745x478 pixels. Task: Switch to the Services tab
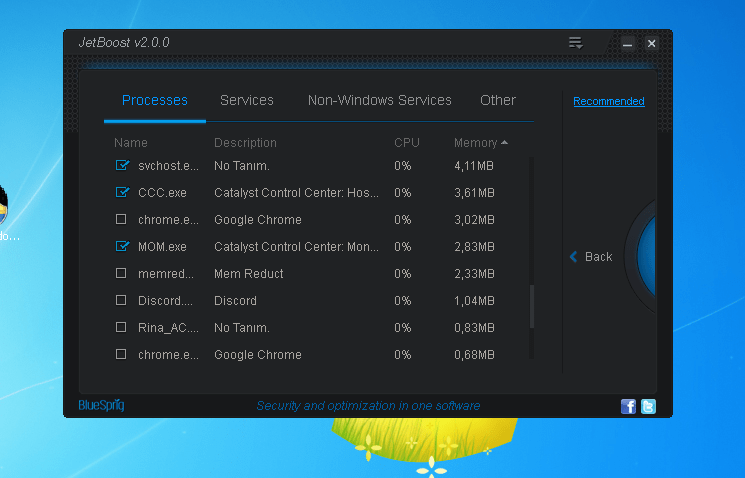coord(247,100)
